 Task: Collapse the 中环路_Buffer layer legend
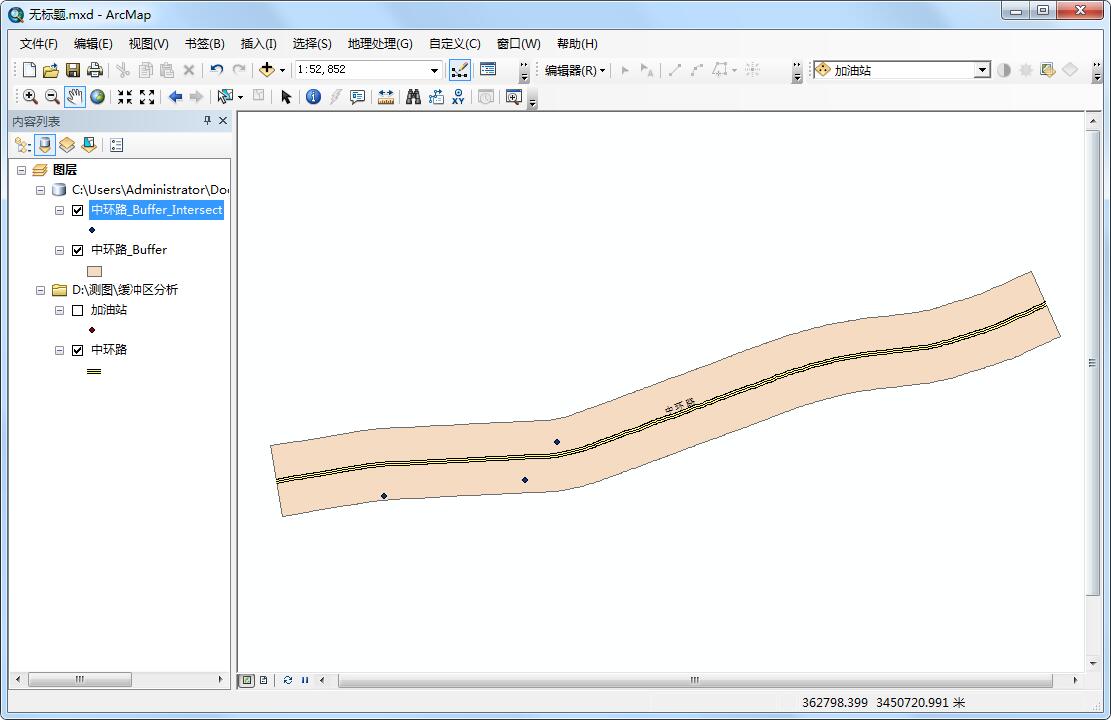[x=60, y=250]
